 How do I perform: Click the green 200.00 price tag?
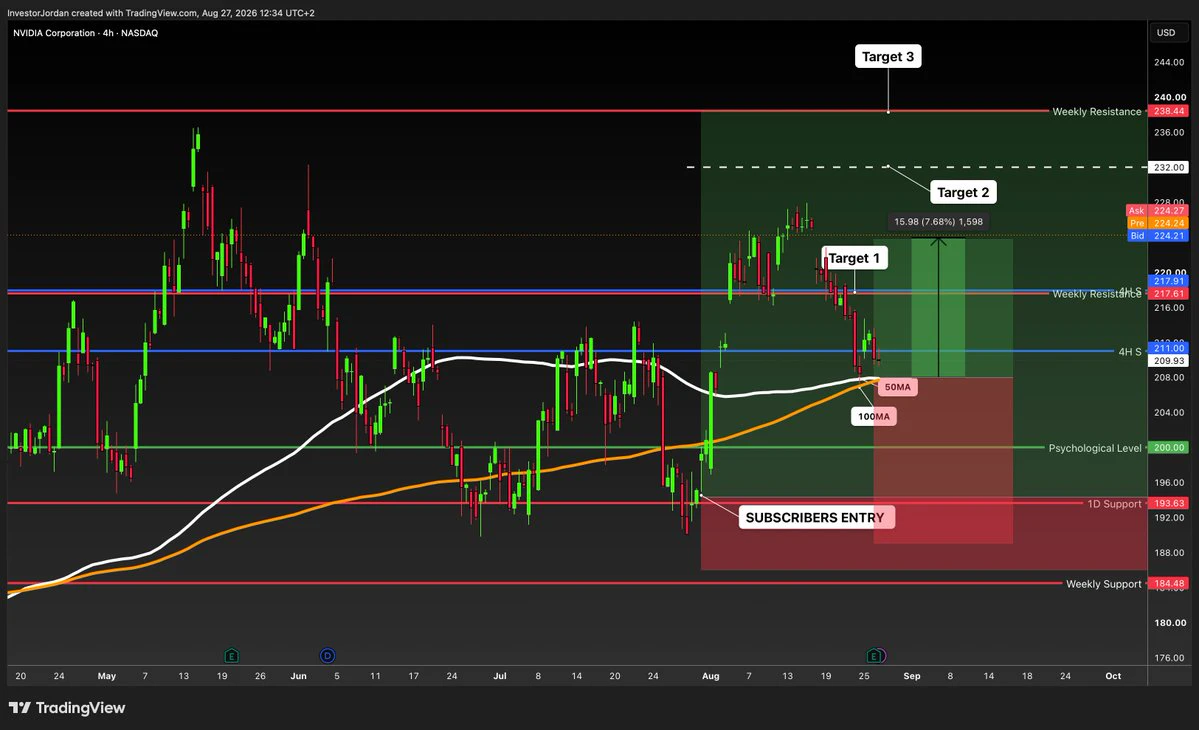coord(1169,447)
